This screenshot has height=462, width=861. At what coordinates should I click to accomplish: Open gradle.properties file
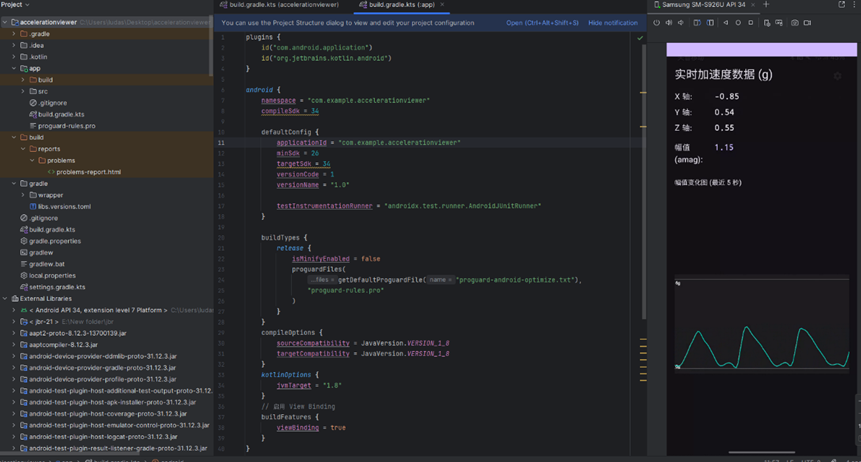point(51,241)
